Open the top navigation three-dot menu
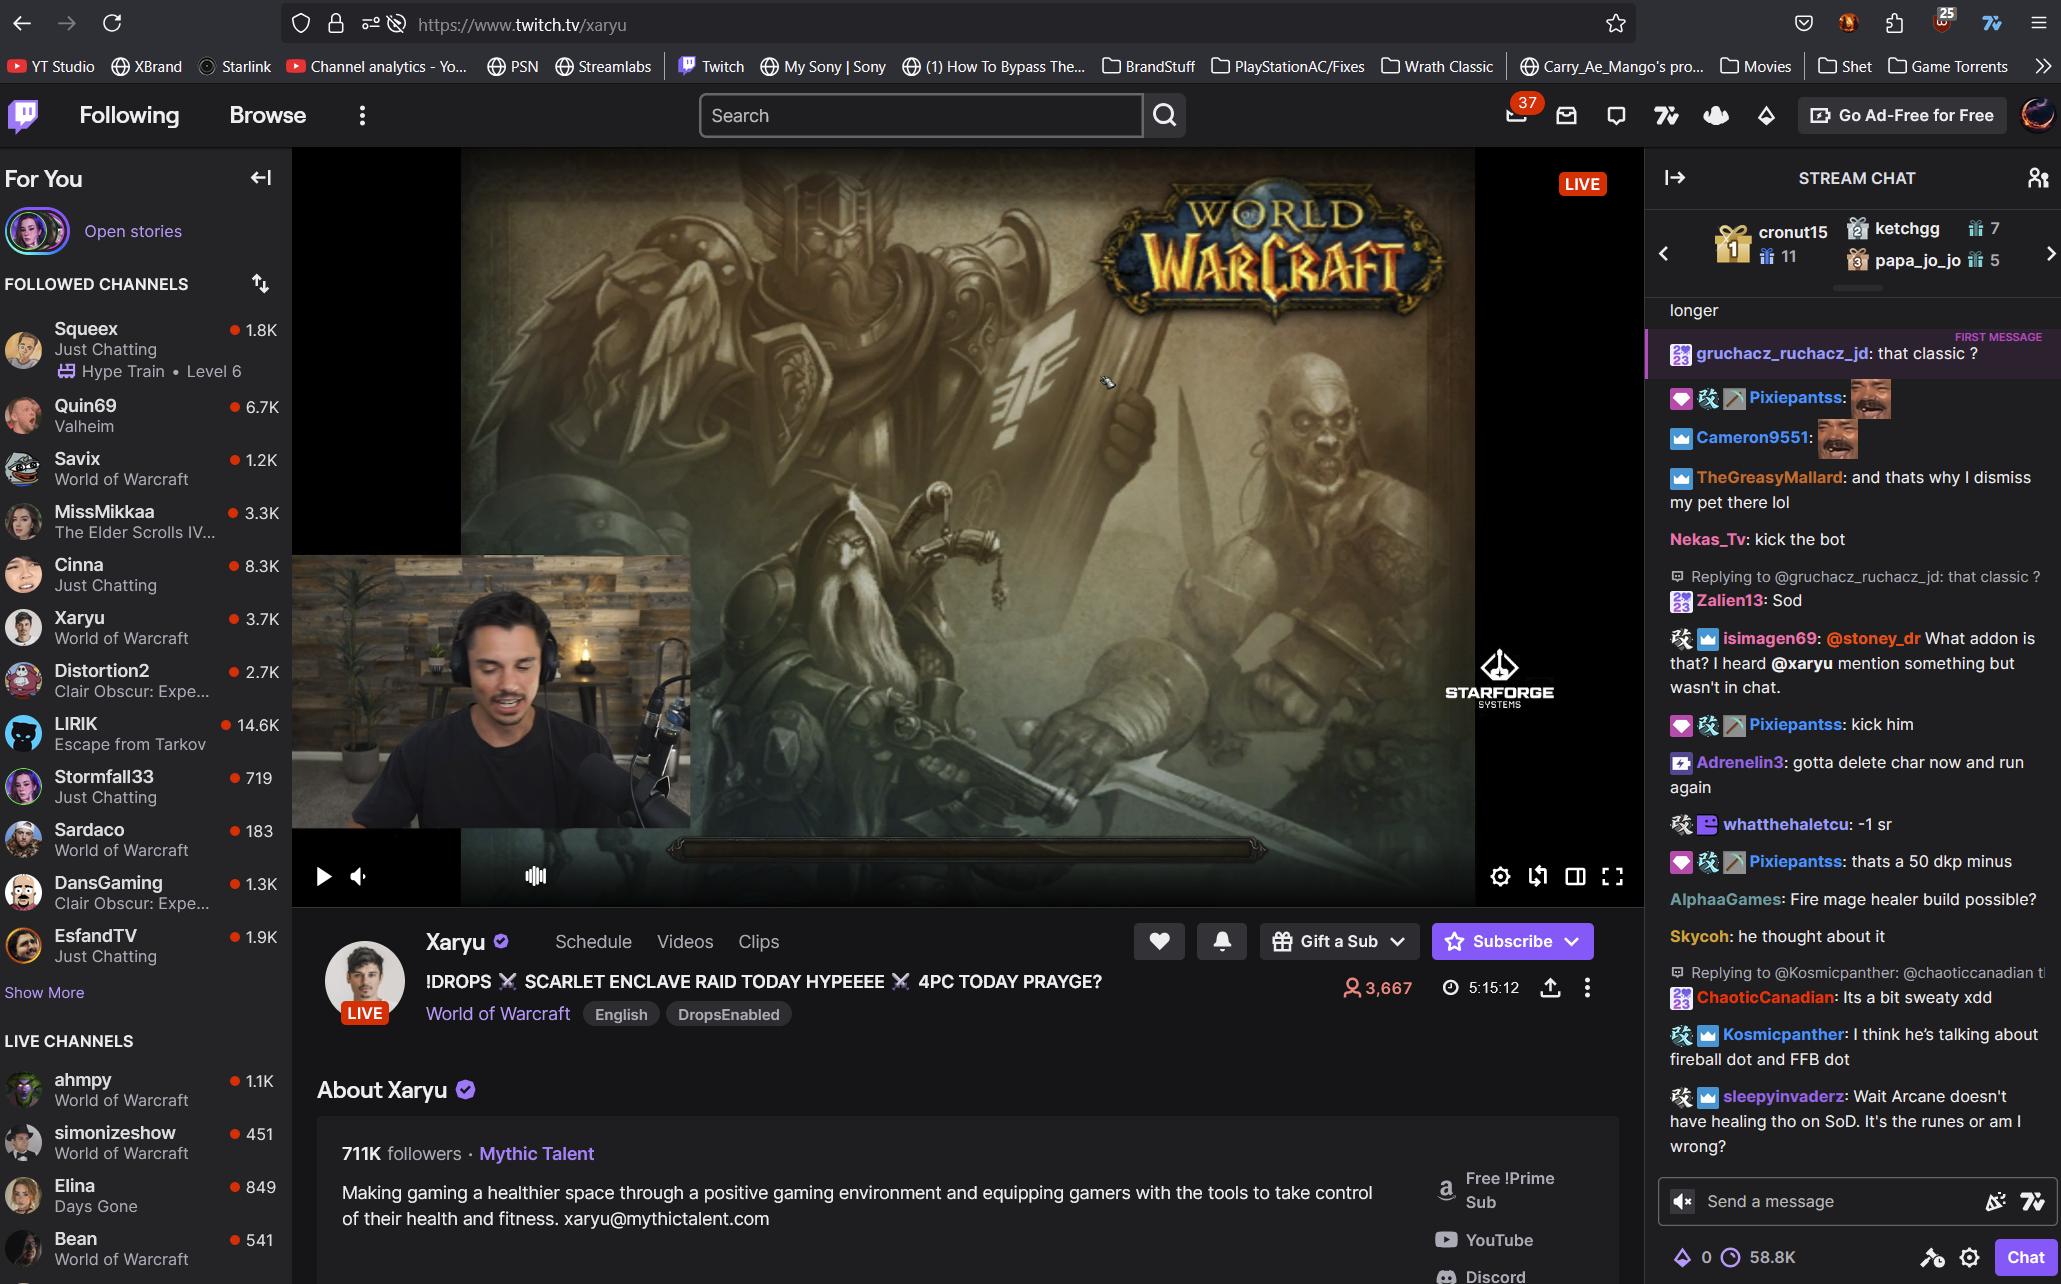 click(362, 115)
